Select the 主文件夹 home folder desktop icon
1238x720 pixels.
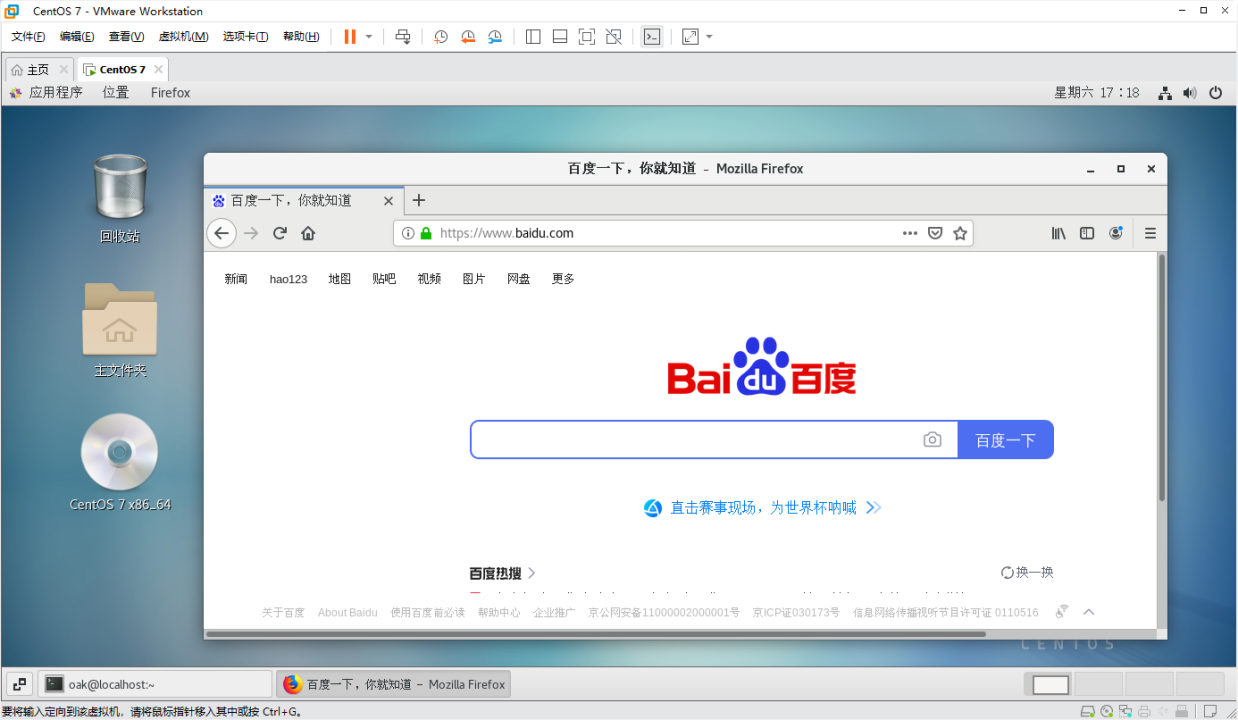coord(120,330)
